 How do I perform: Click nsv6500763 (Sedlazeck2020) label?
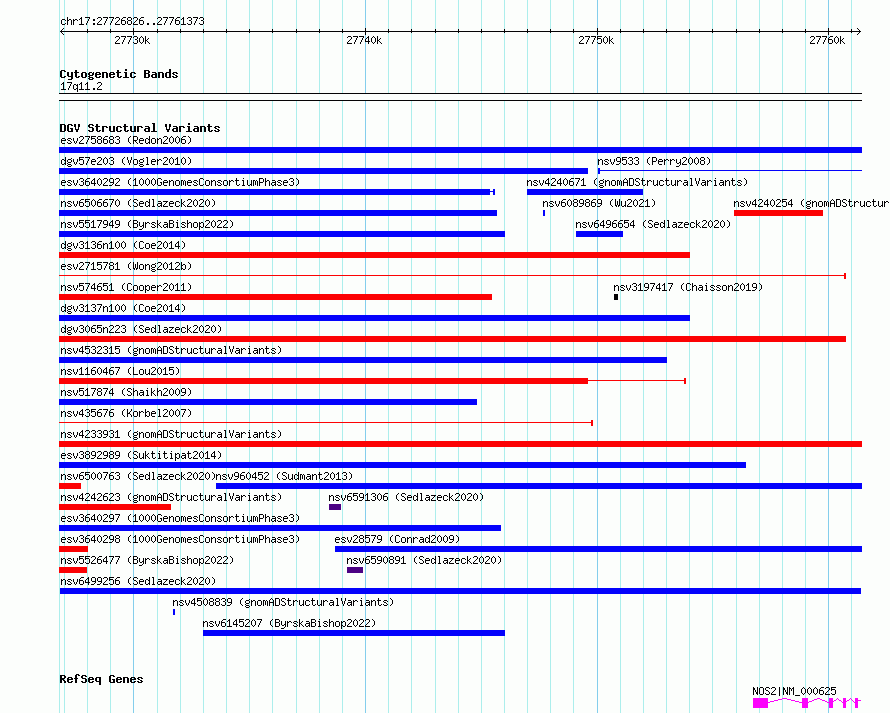[138, 476]
